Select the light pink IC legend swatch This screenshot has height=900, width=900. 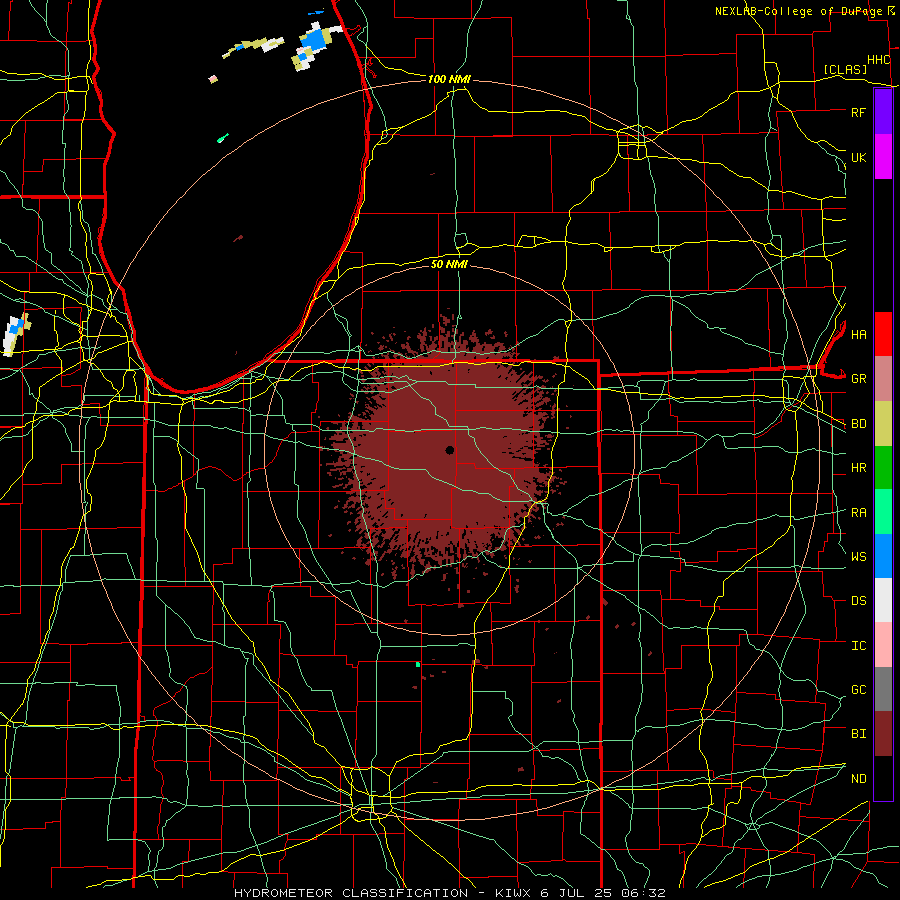pos(883,645)
